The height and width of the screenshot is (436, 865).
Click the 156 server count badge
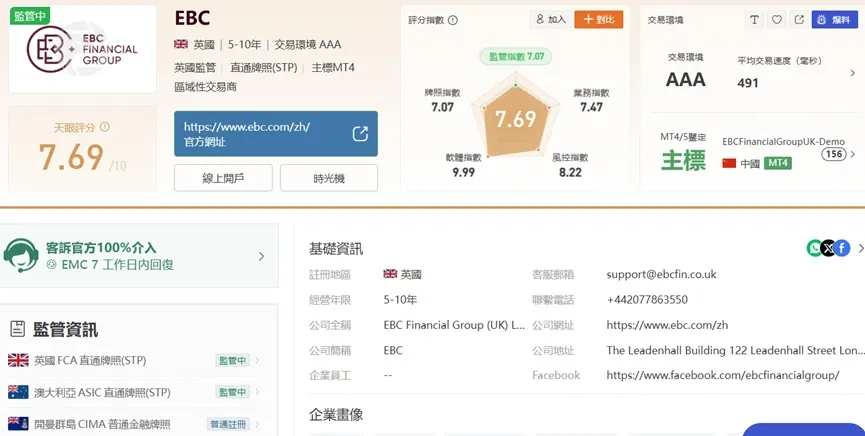[834, 154]
